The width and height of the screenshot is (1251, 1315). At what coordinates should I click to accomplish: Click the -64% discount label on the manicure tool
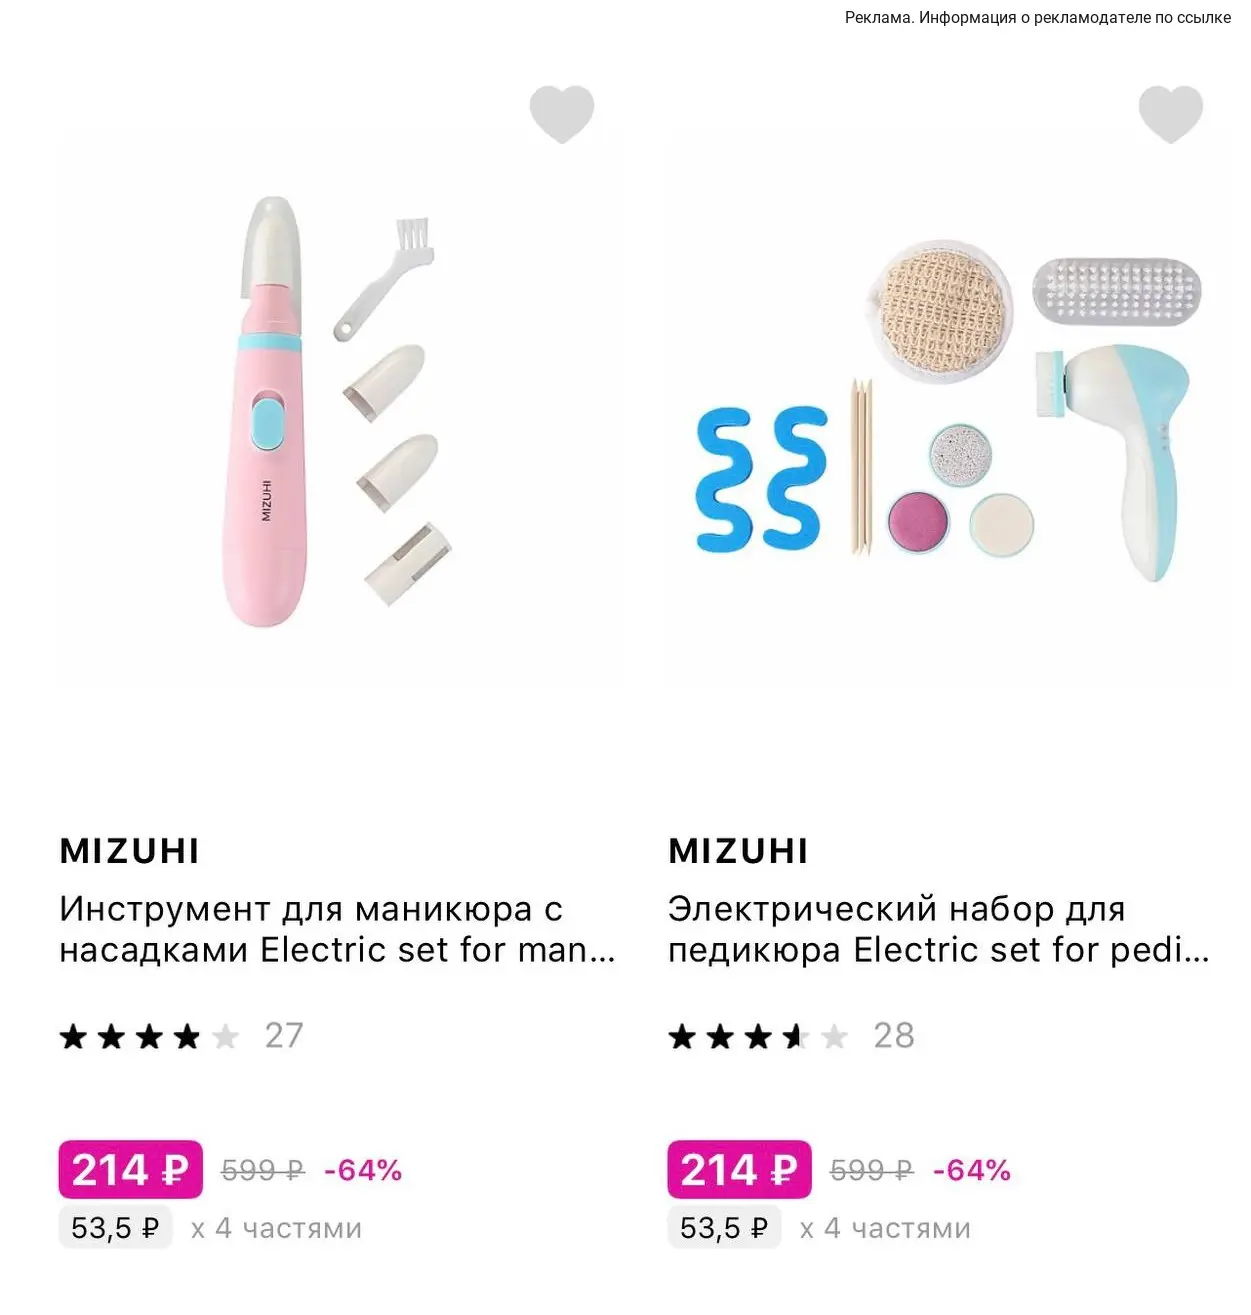[x=363, y=1170]
